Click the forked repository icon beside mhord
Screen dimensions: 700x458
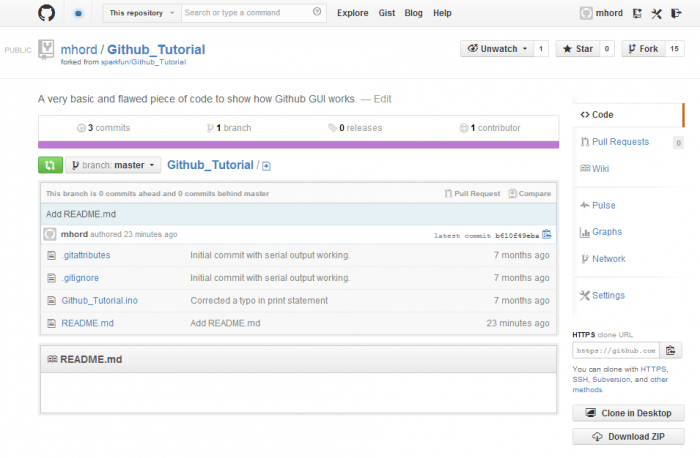[x=46, y=49]
